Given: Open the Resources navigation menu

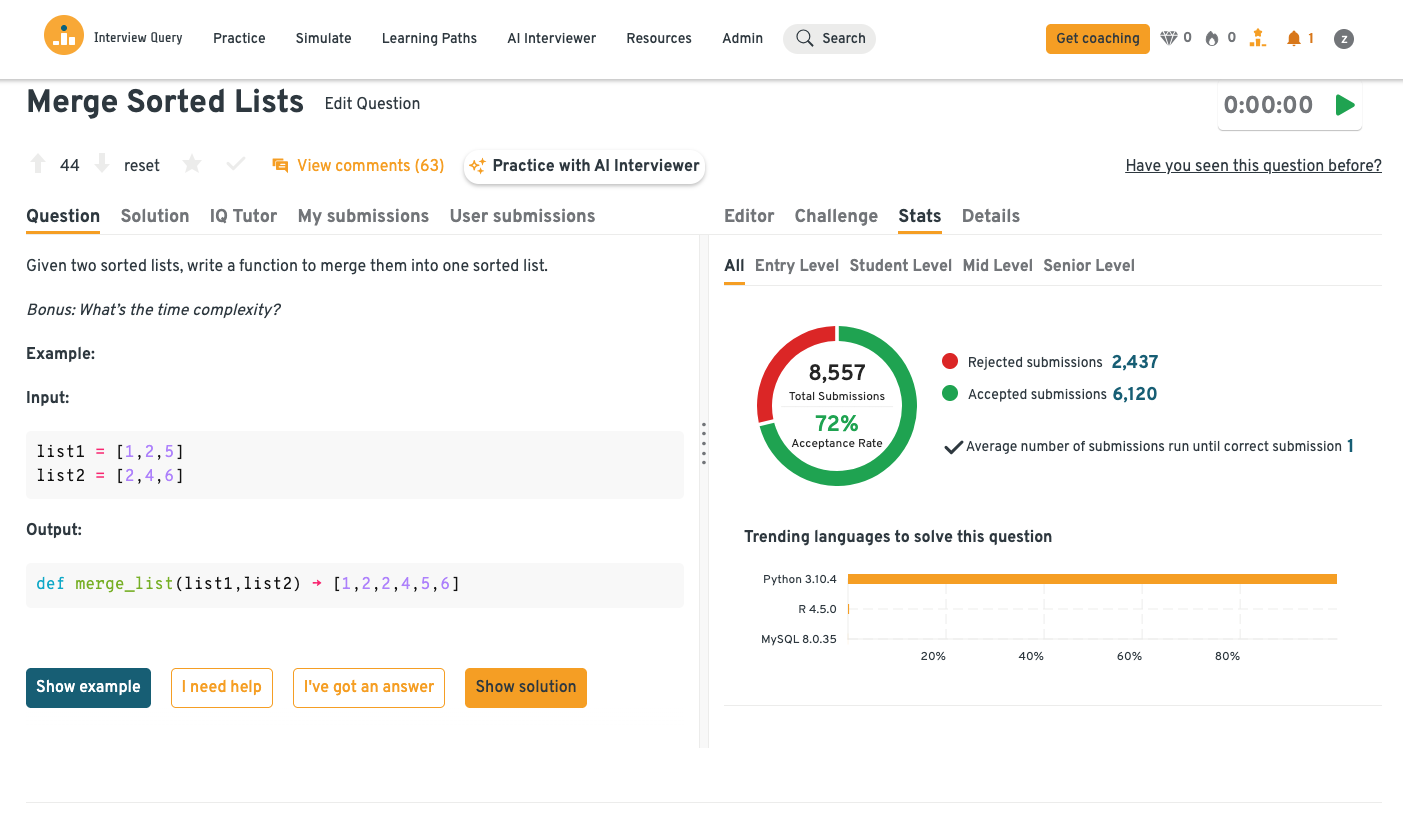Looking at the screenshot, I should tap(658, 38).
